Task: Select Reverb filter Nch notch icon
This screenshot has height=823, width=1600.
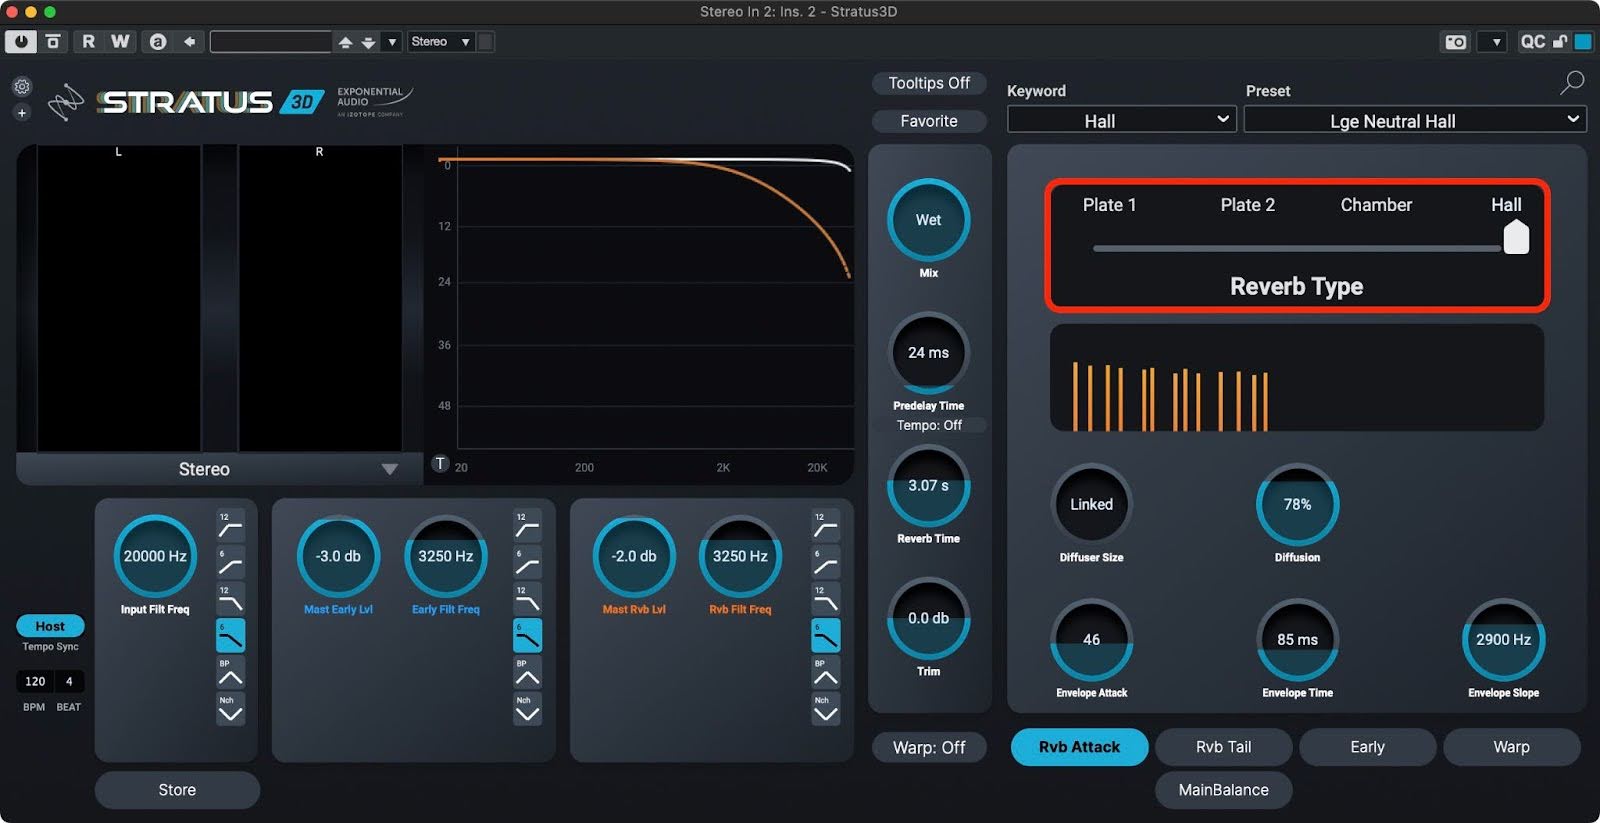Action: [825, 709]
